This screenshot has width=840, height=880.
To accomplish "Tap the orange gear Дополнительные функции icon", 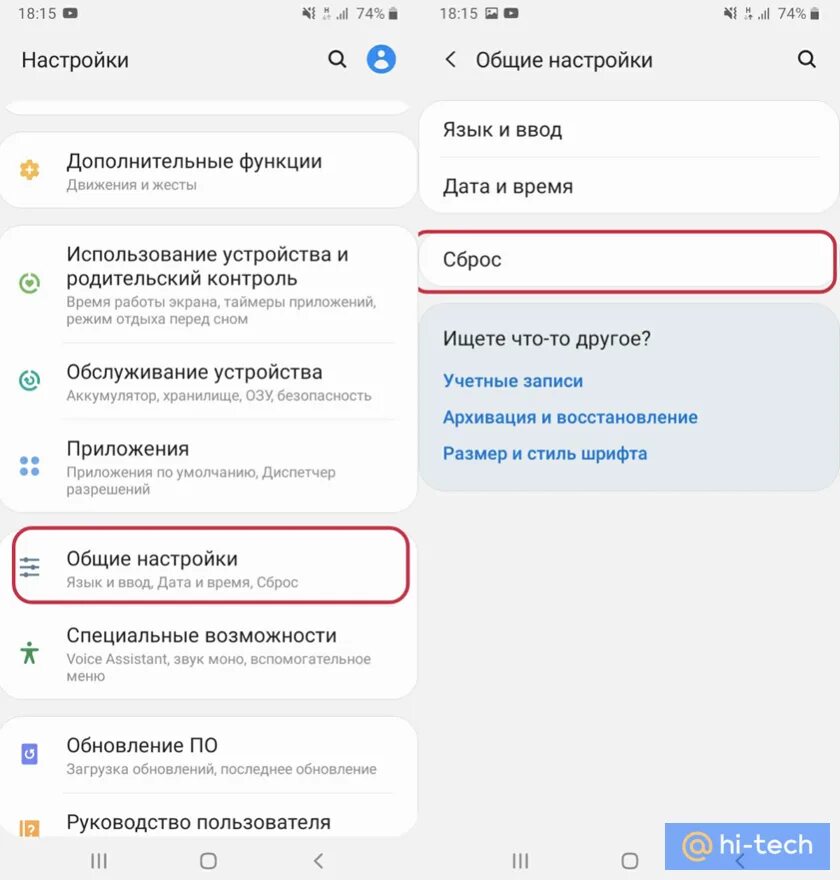I will pyautogui.click(x=30, y=170).
